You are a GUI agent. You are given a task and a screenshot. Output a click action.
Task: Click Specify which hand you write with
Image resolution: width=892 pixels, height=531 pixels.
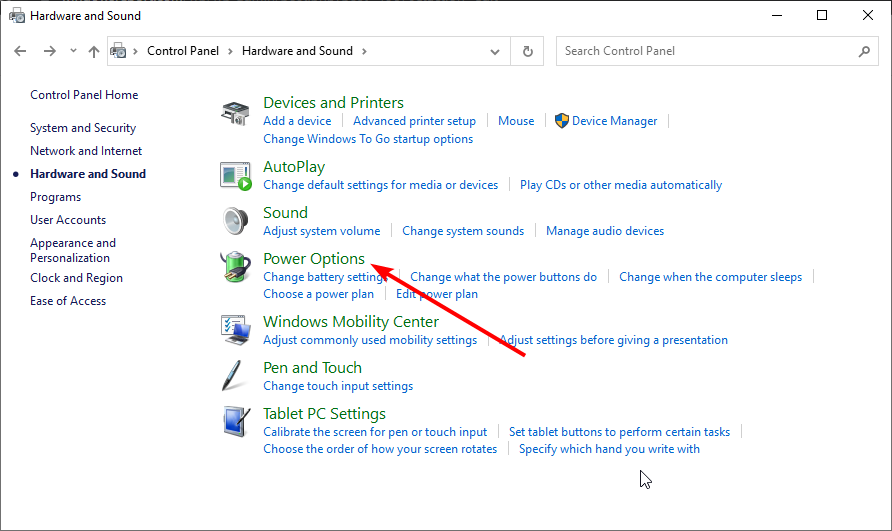point(609,449)
